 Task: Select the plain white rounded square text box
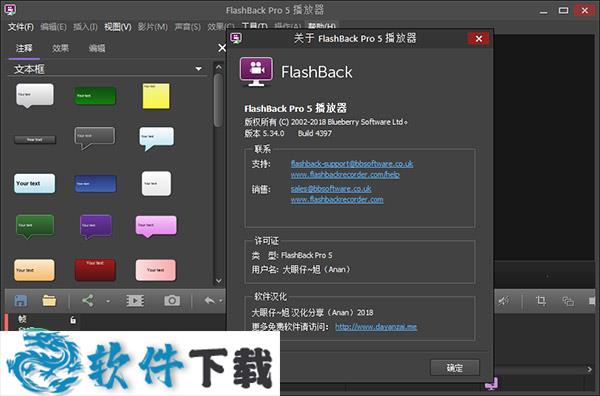(156, 184)
